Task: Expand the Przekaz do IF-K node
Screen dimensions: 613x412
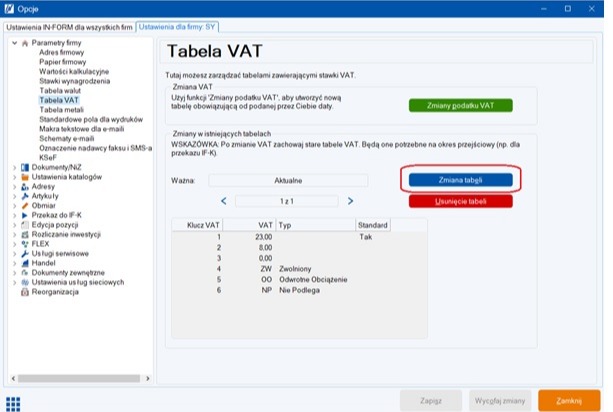Action: point(14,215)
